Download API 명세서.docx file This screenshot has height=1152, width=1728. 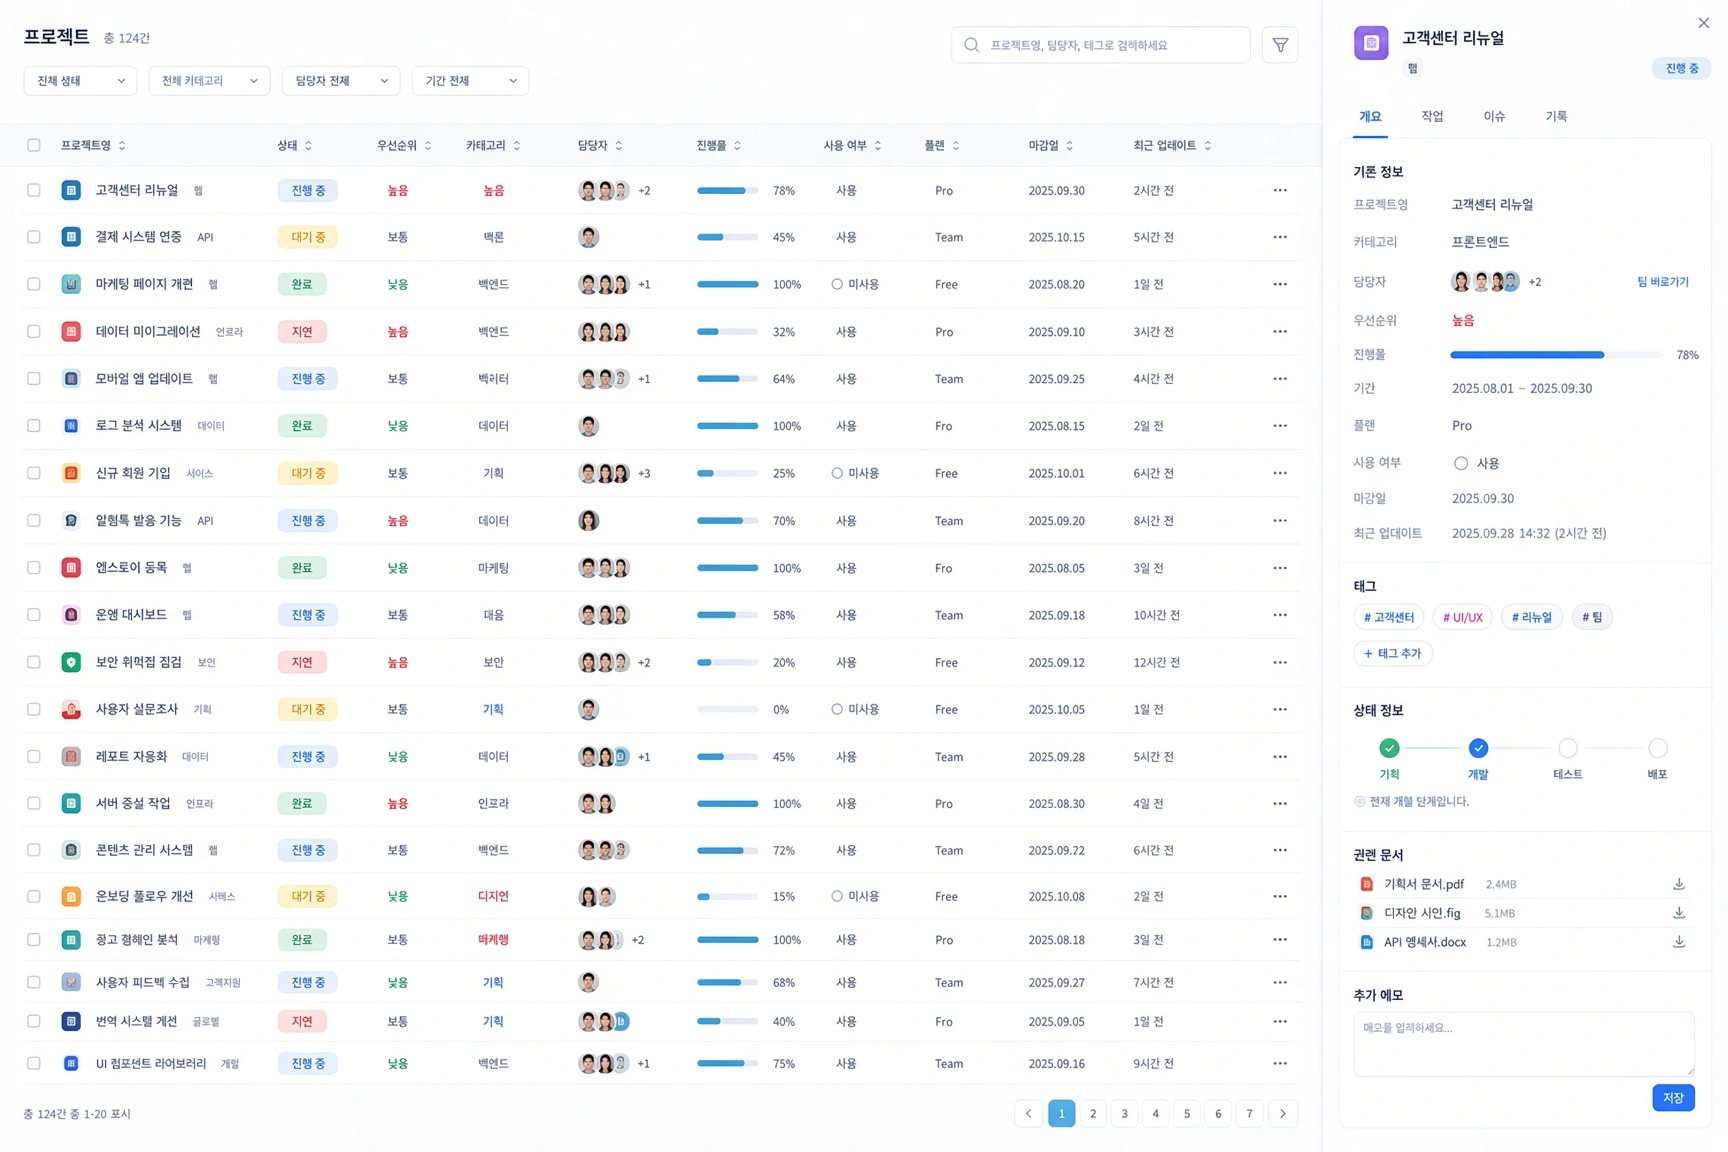pyautogui.click(x=1679, y=942)
